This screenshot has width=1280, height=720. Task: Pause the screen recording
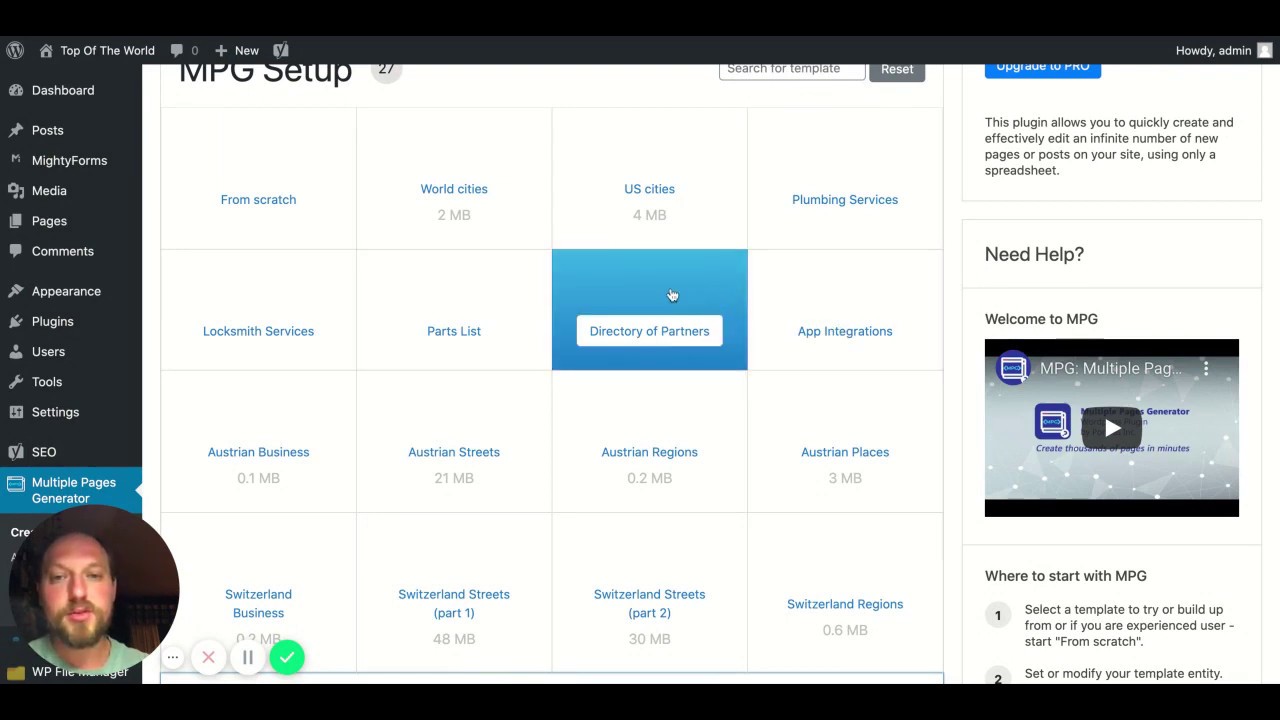247,658
